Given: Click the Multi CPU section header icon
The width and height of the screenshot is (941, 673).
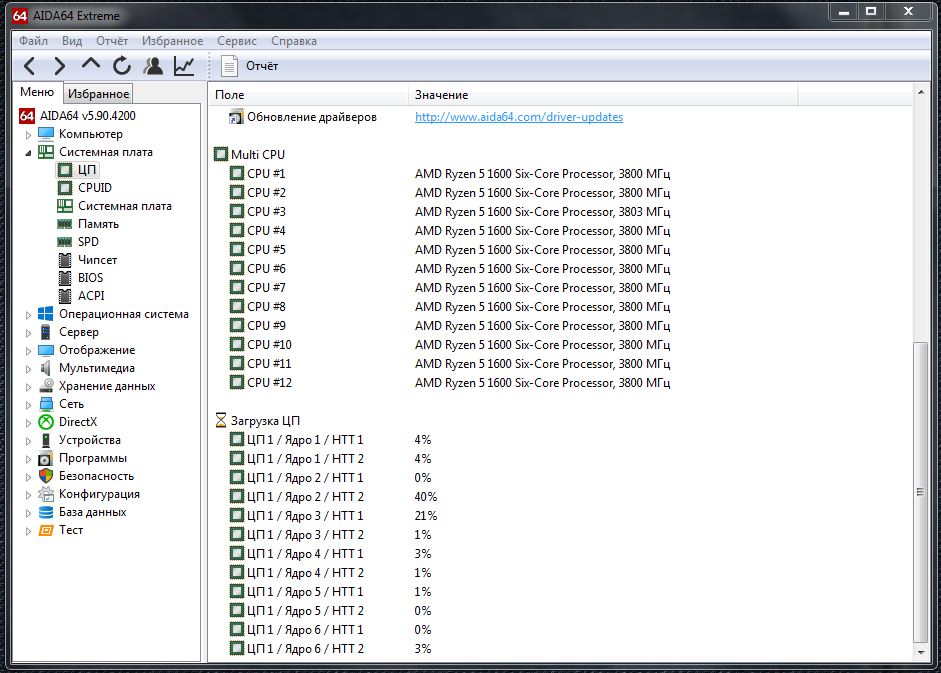Looking at the screenshot, I should click(x=221, y=154).
